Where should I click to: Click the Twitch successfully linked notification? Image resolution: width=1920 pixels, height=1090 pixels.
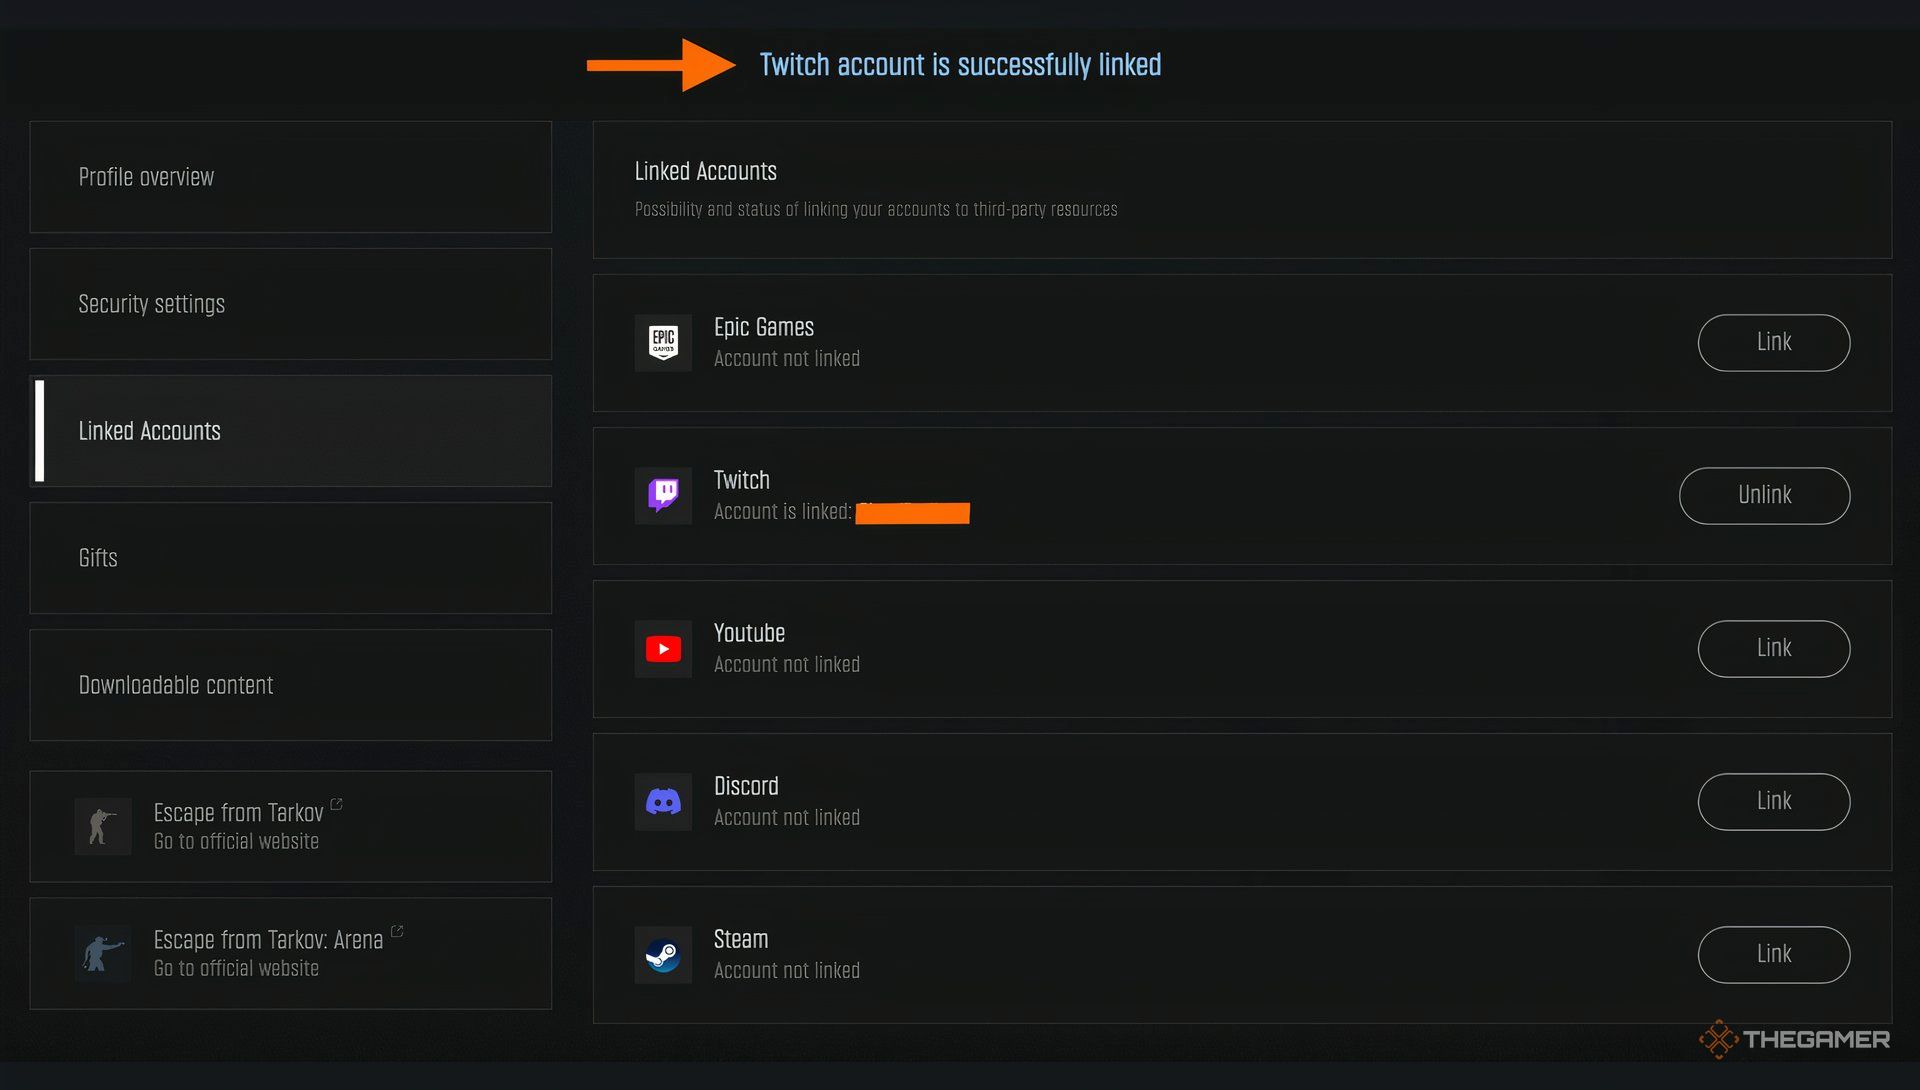pyautogui.click(x=960, y=65)
